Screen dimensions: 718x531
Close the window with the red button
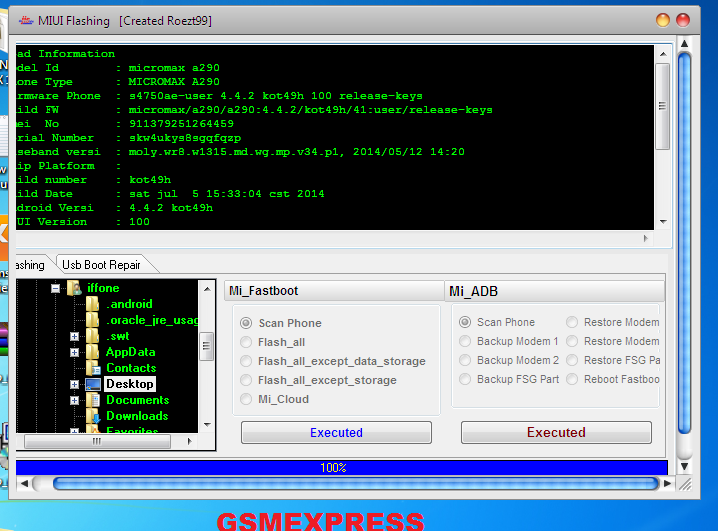(x=683, y=20)
